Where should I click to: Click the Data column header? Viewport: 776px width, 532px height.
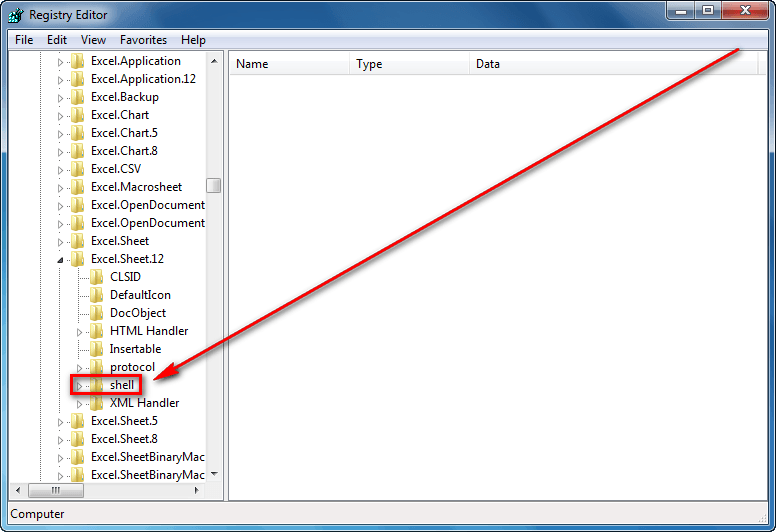click(613, 64)
